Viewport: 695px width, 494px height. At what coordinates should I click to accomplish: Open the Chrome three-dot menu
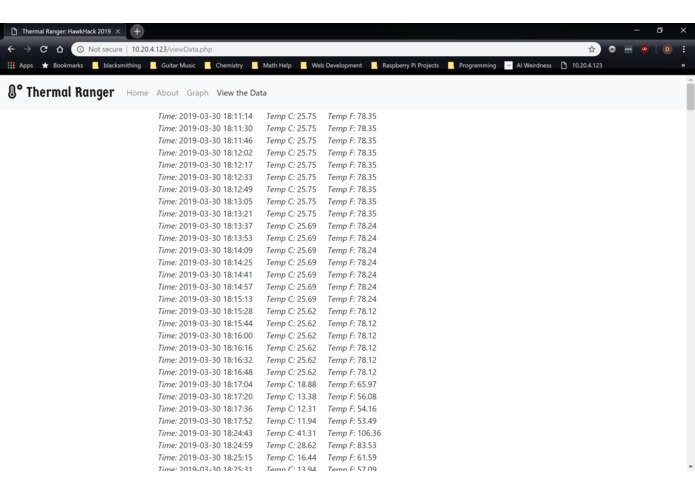(683, 49)
